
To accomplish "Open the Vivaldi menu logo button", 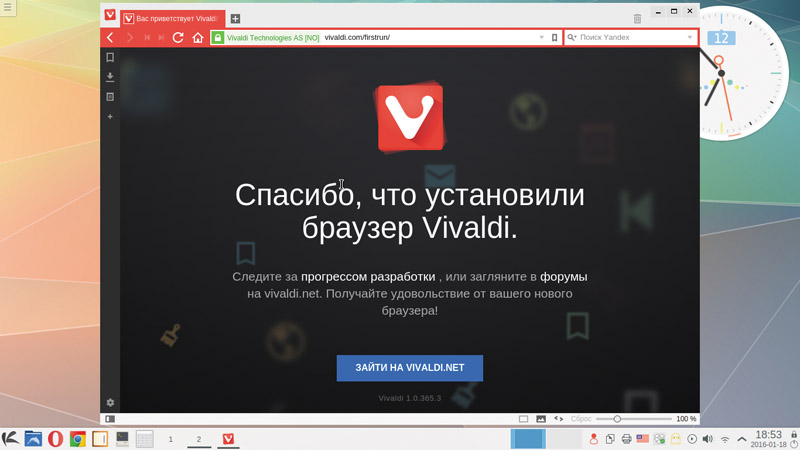I will (110, 15).
